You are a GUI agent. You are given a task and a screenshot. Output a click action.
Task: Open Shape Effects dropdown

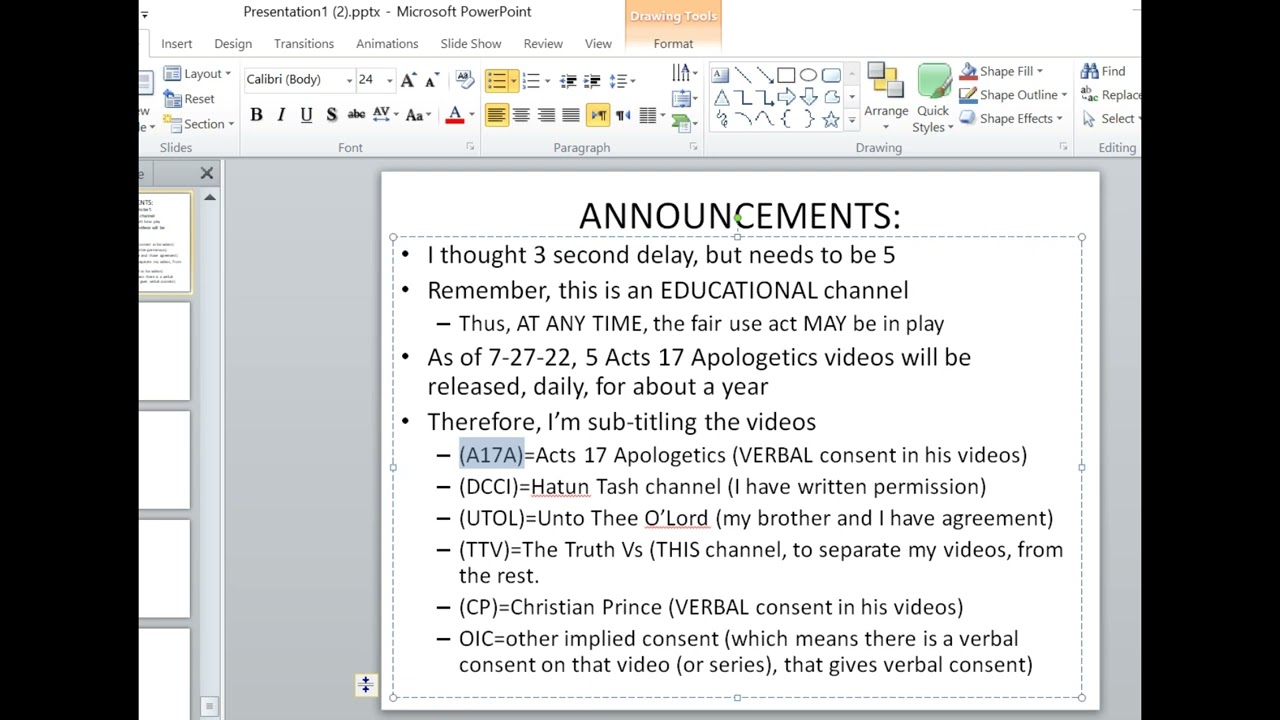tap(1010, 118)
